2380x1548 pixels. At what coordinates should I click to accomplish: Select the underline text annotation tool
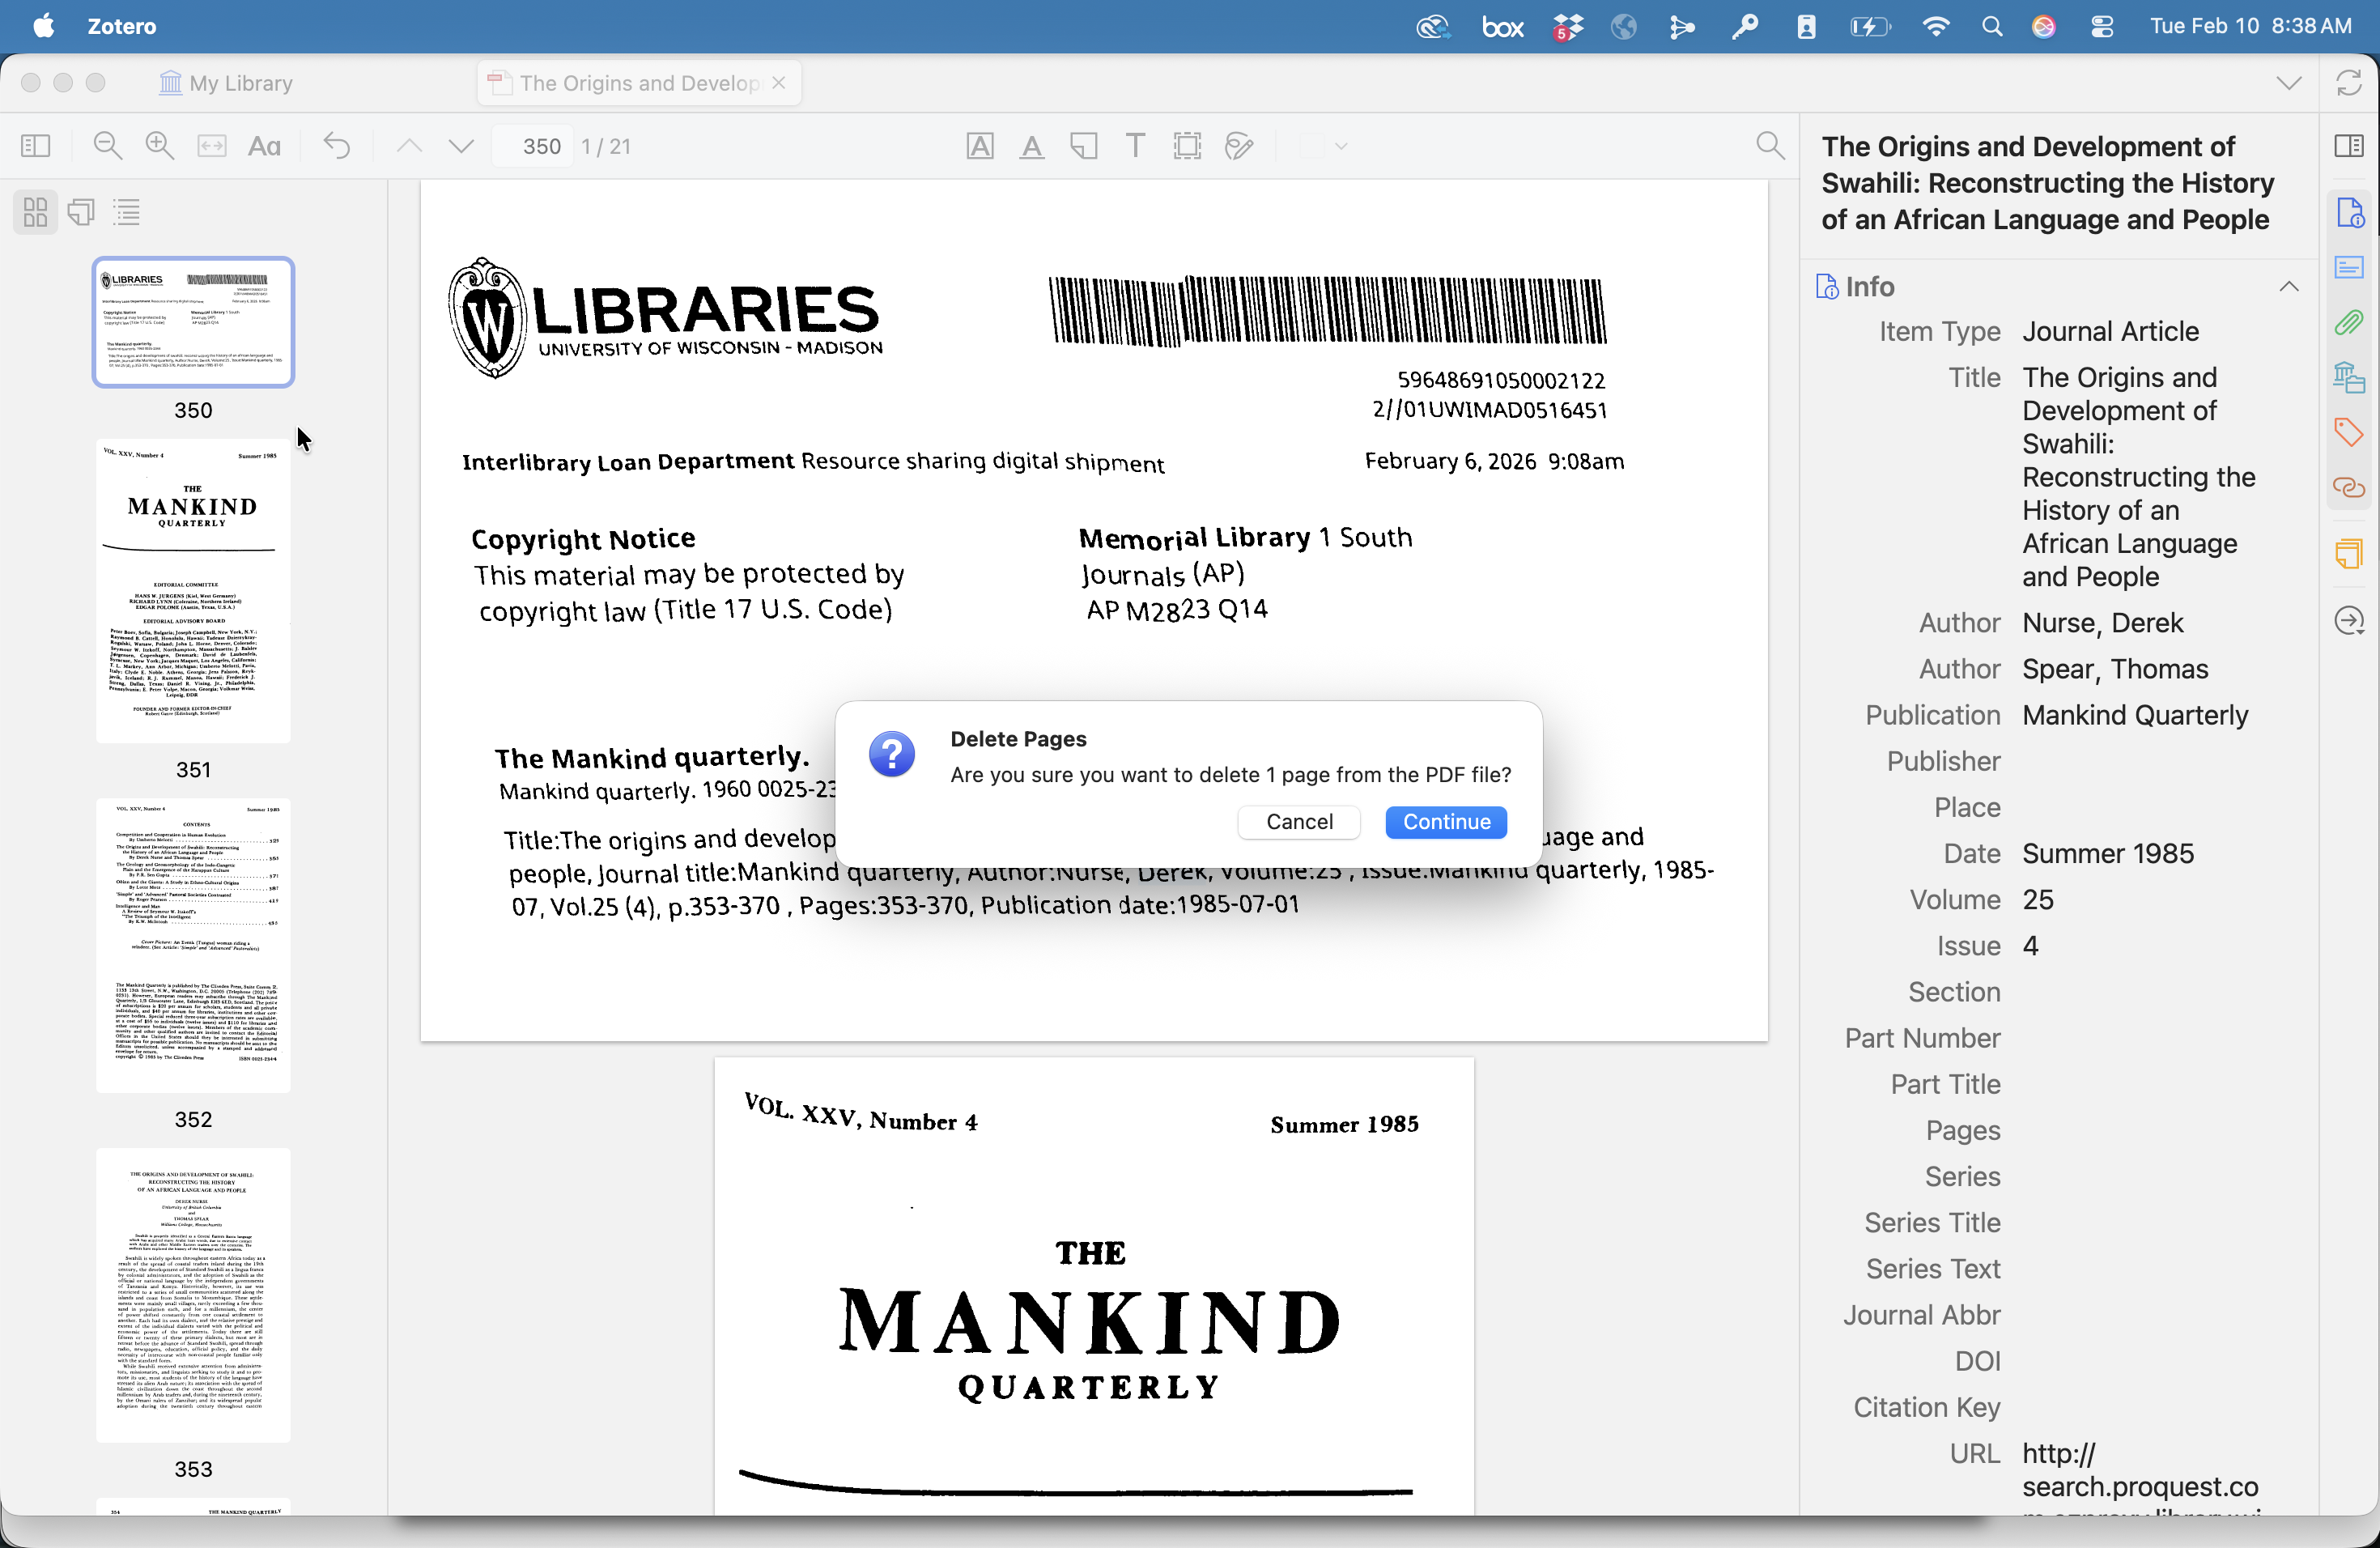point(1031,146)
